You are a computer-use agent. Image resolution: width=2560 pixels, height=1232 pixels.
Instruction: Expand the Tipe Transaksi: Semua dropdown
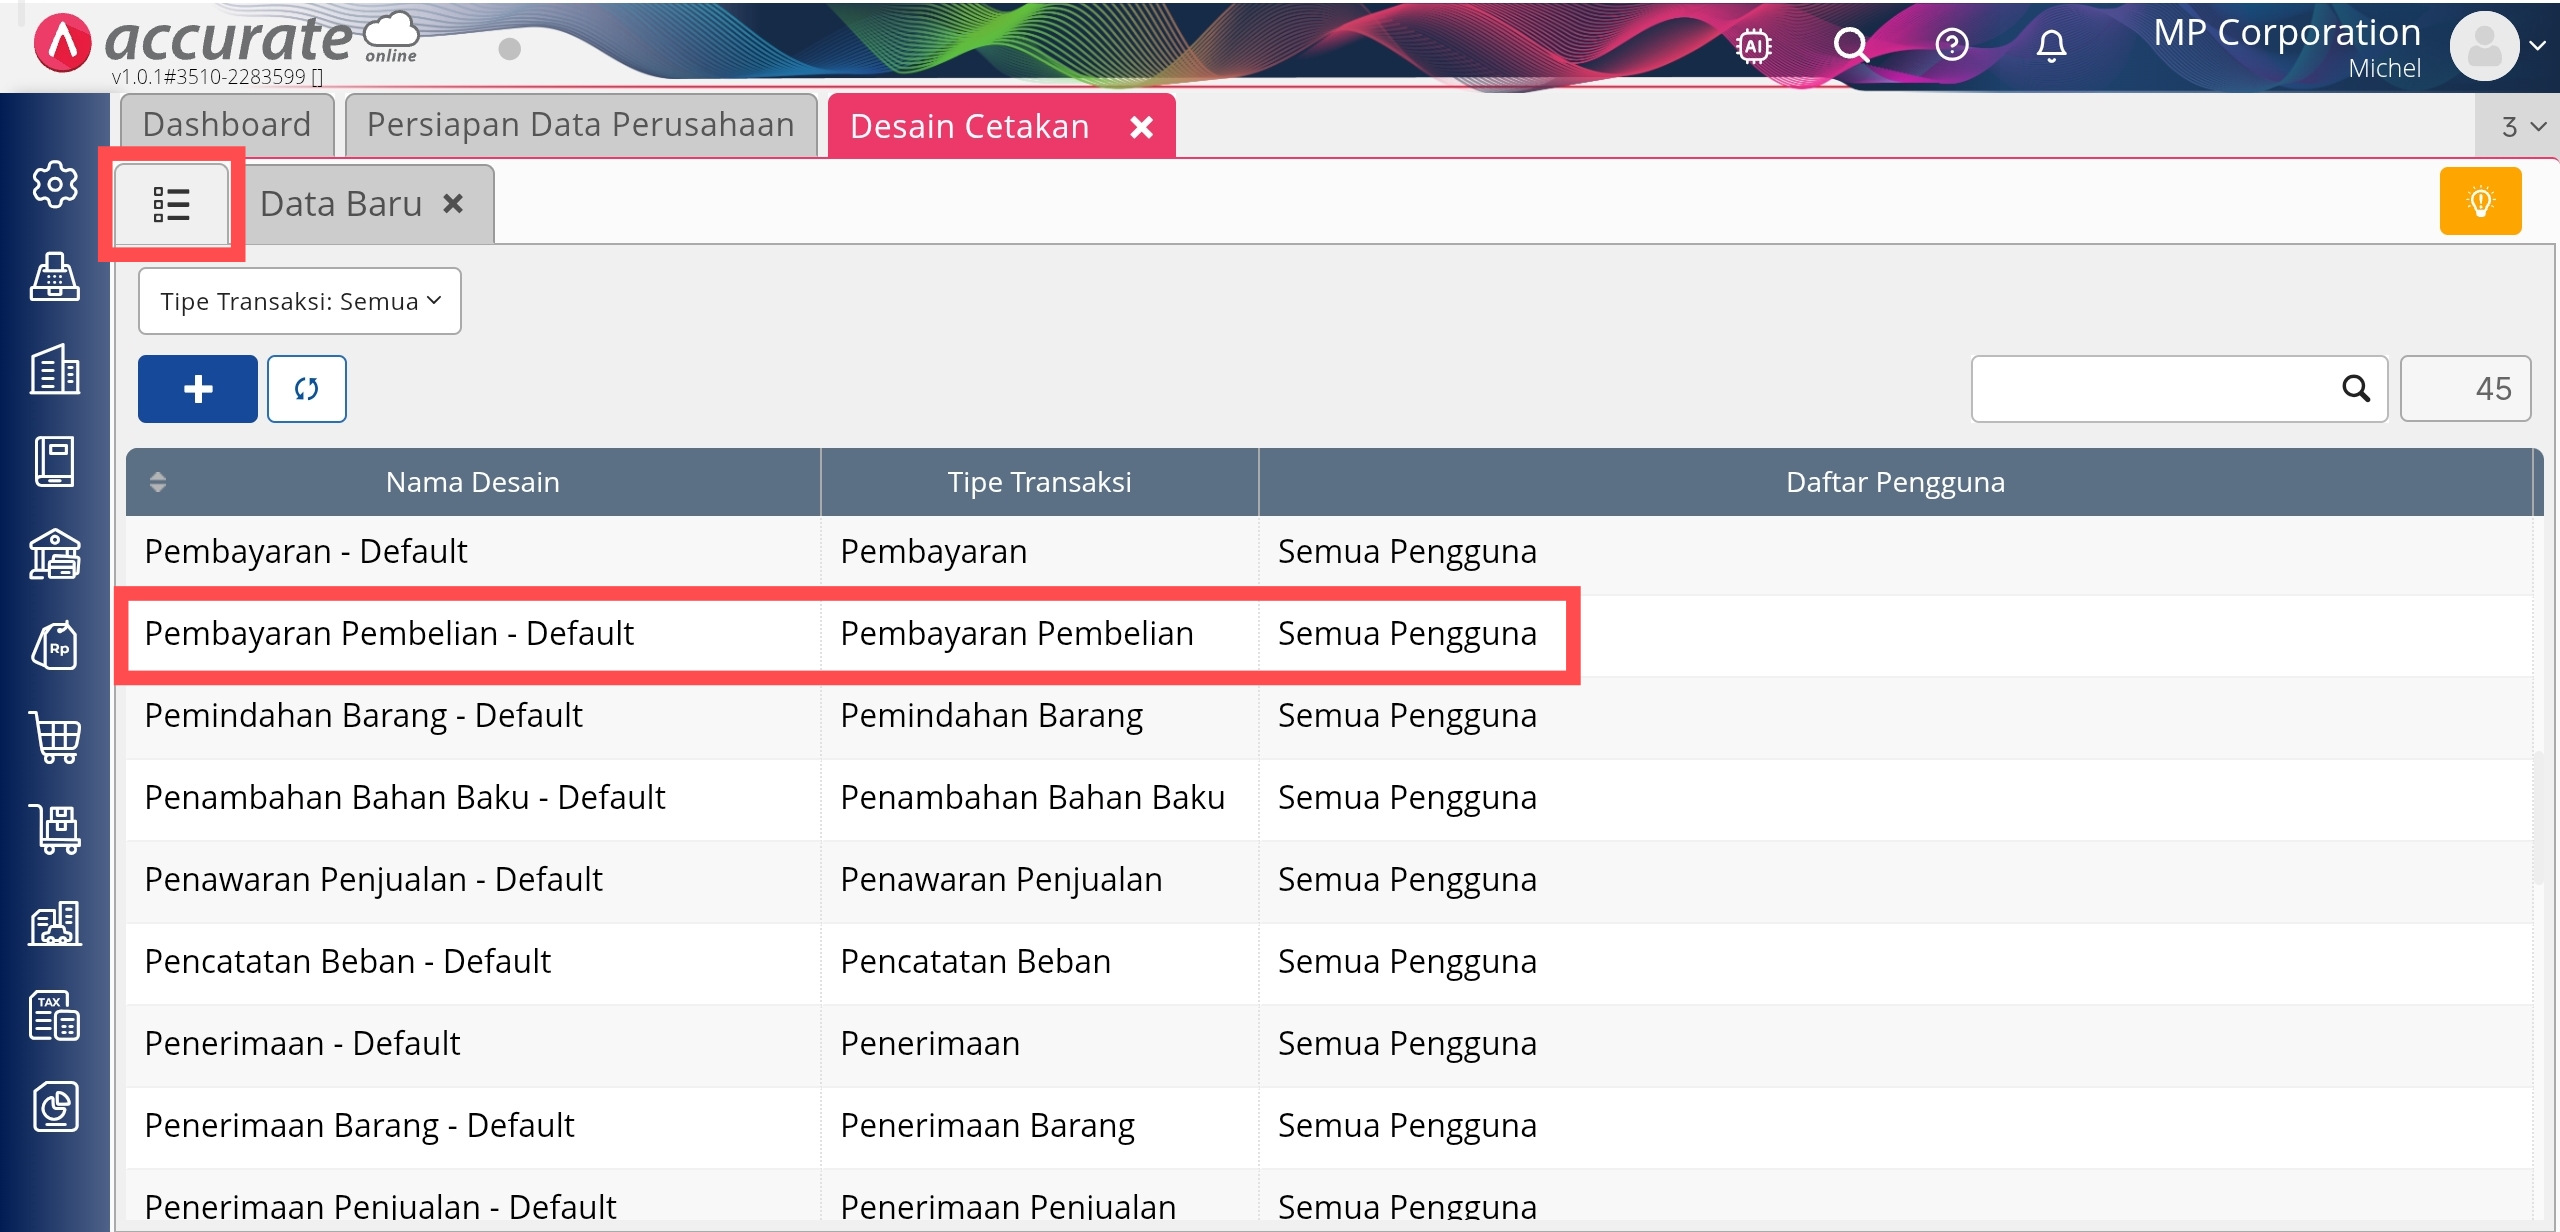[x=300, y=301]
